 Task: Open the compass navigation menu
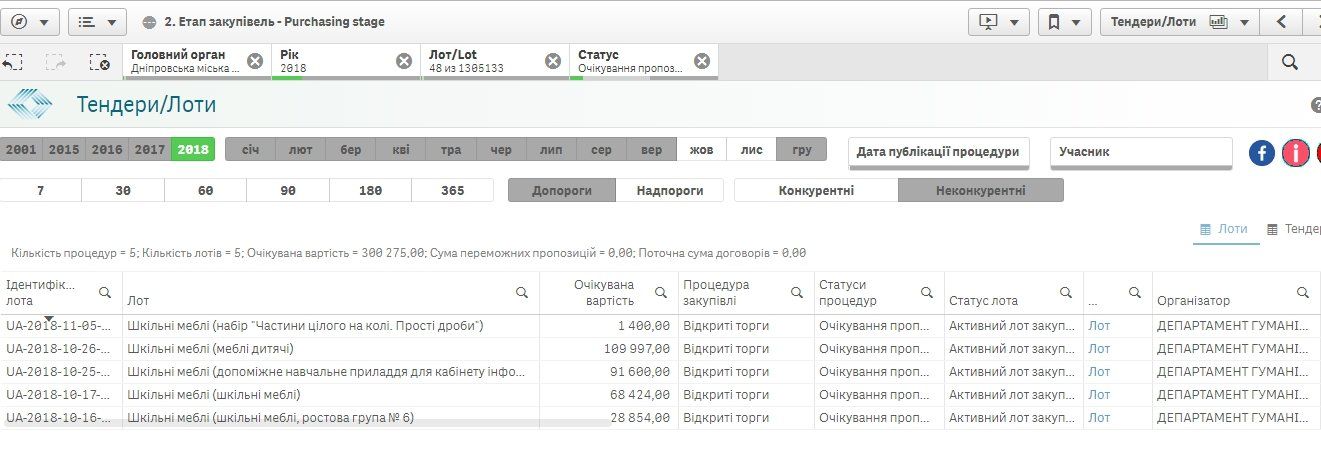[x=31, y=21]
